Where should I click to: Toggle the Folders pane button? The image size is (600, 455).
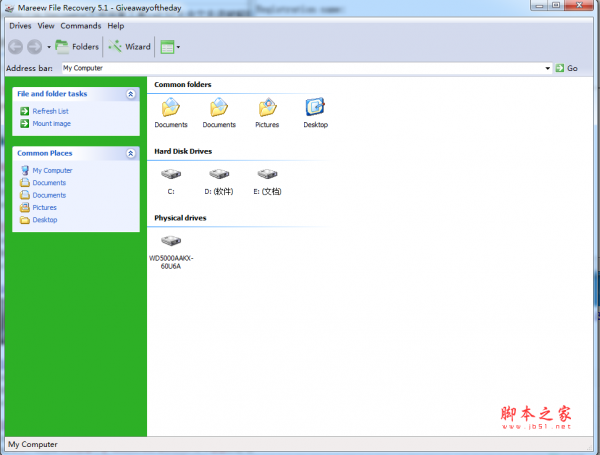[77, 47]
